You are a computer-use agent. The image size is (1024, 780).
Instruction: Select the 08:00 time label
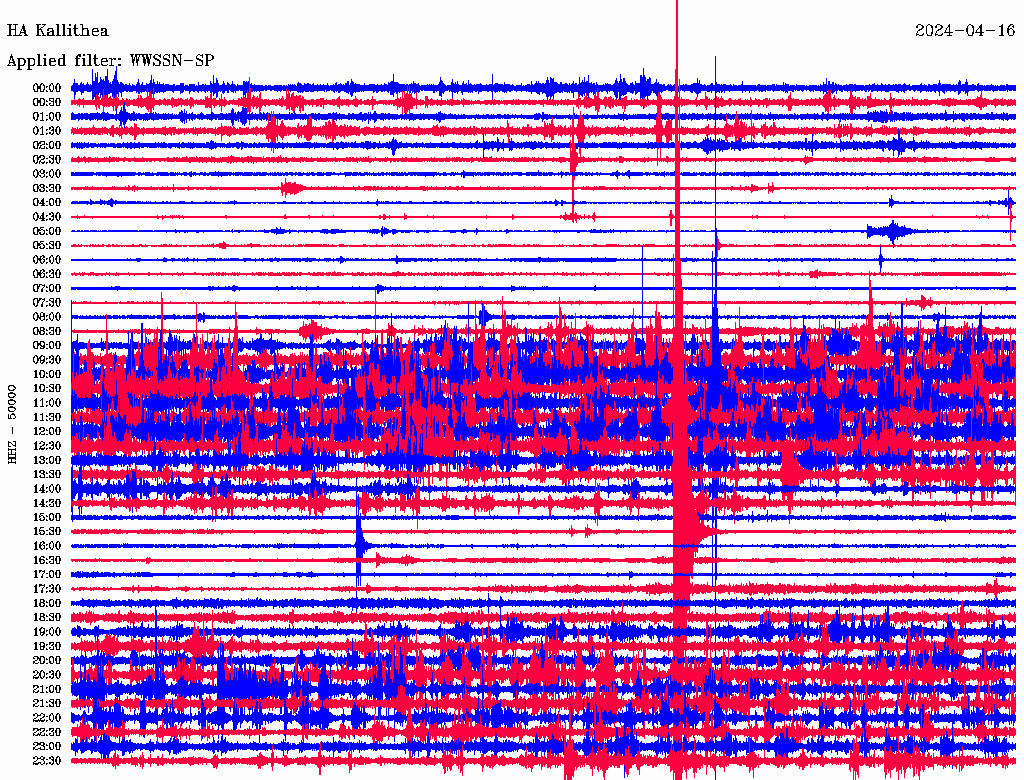coord(47,317)
